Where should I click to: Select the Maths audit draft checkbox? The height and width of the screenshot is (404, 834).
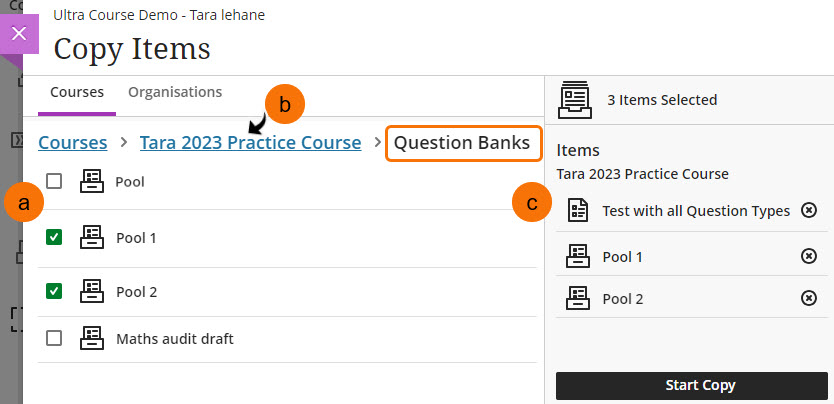[54, 338]
